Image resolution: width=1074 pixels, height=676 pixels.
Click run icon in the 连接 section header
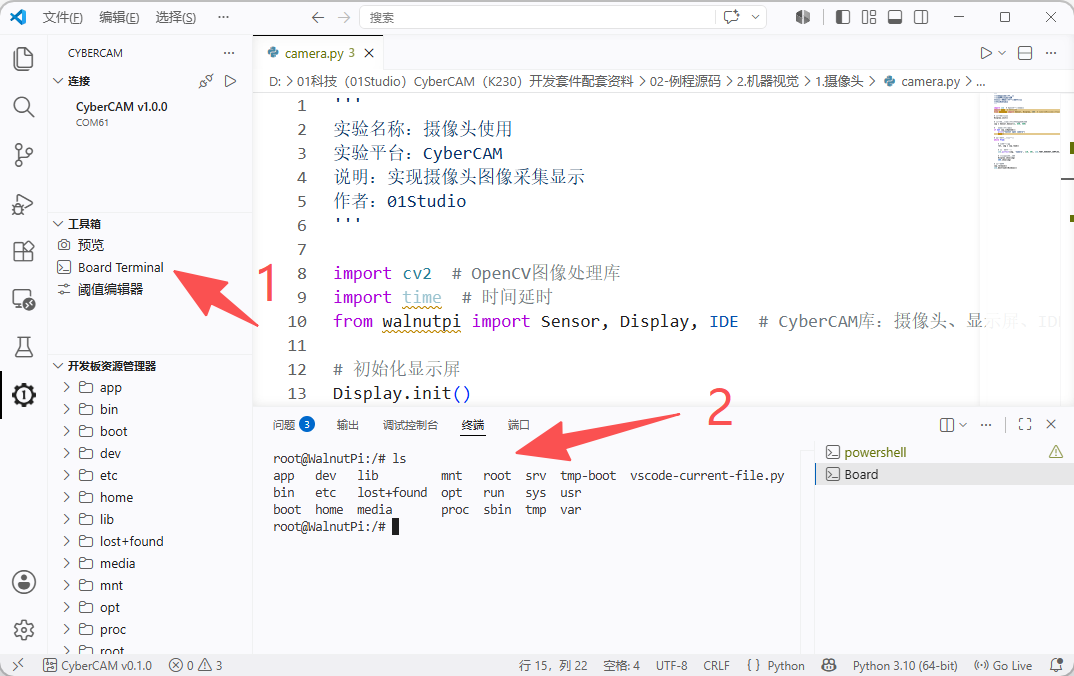click(231, 81)
